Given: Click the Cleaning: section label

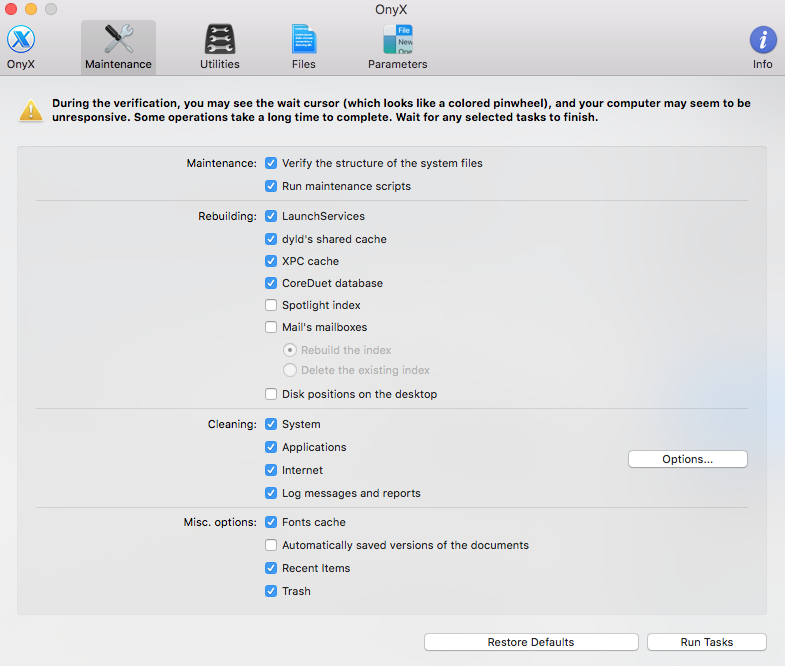Looking at the screenshot, I should click(x=232, y=424).
